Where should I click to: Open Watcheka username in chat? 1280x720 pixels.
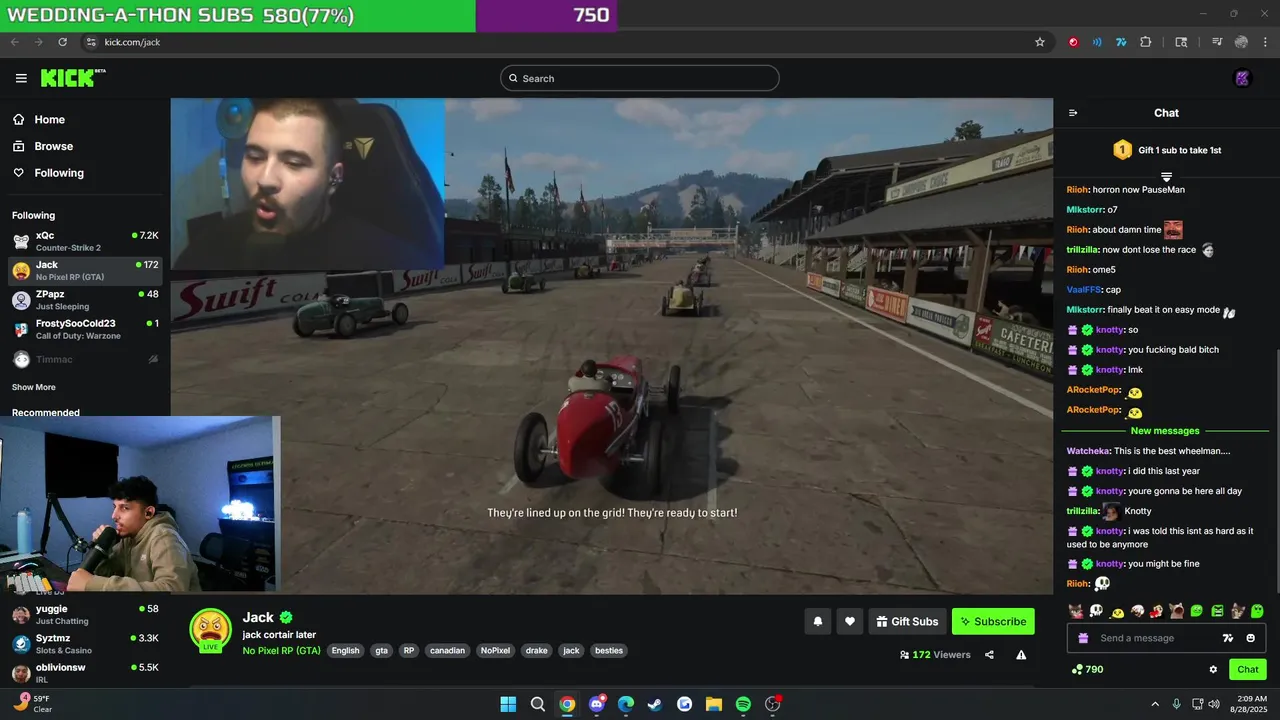[1087, 451]
